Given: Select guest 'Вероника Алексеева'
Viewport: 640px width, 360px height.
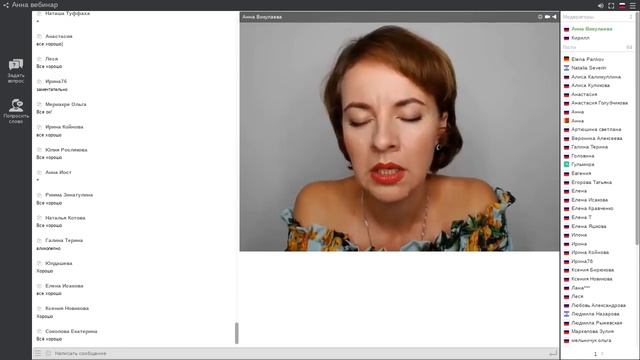Looking at the screenshot, I should click(x=597, y=138).
